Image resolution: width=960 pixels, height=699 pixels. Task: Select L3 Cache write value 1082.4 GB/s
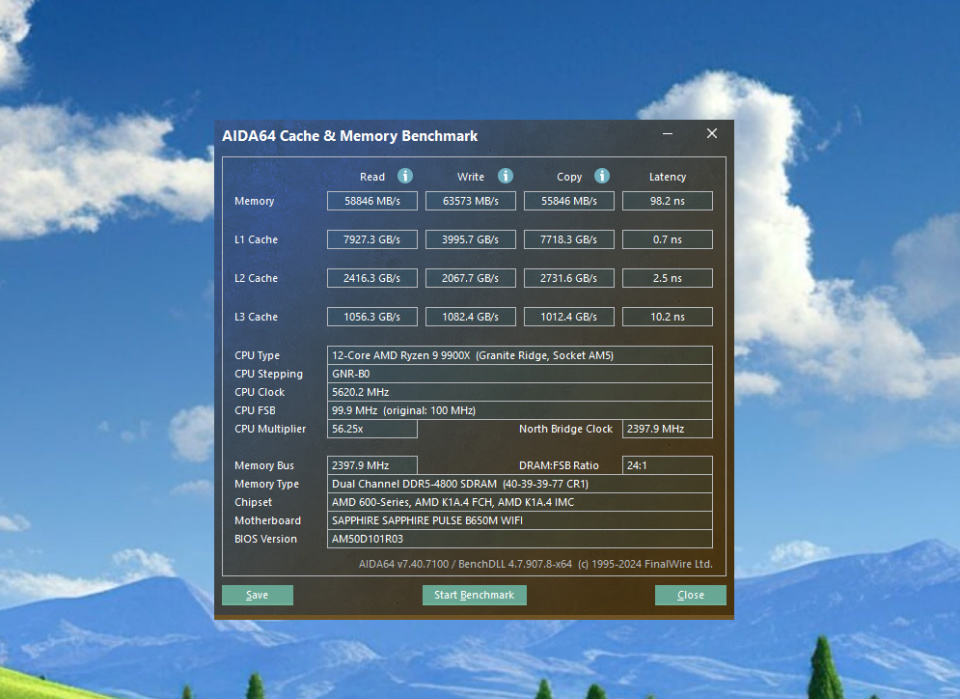pos(471,316)
